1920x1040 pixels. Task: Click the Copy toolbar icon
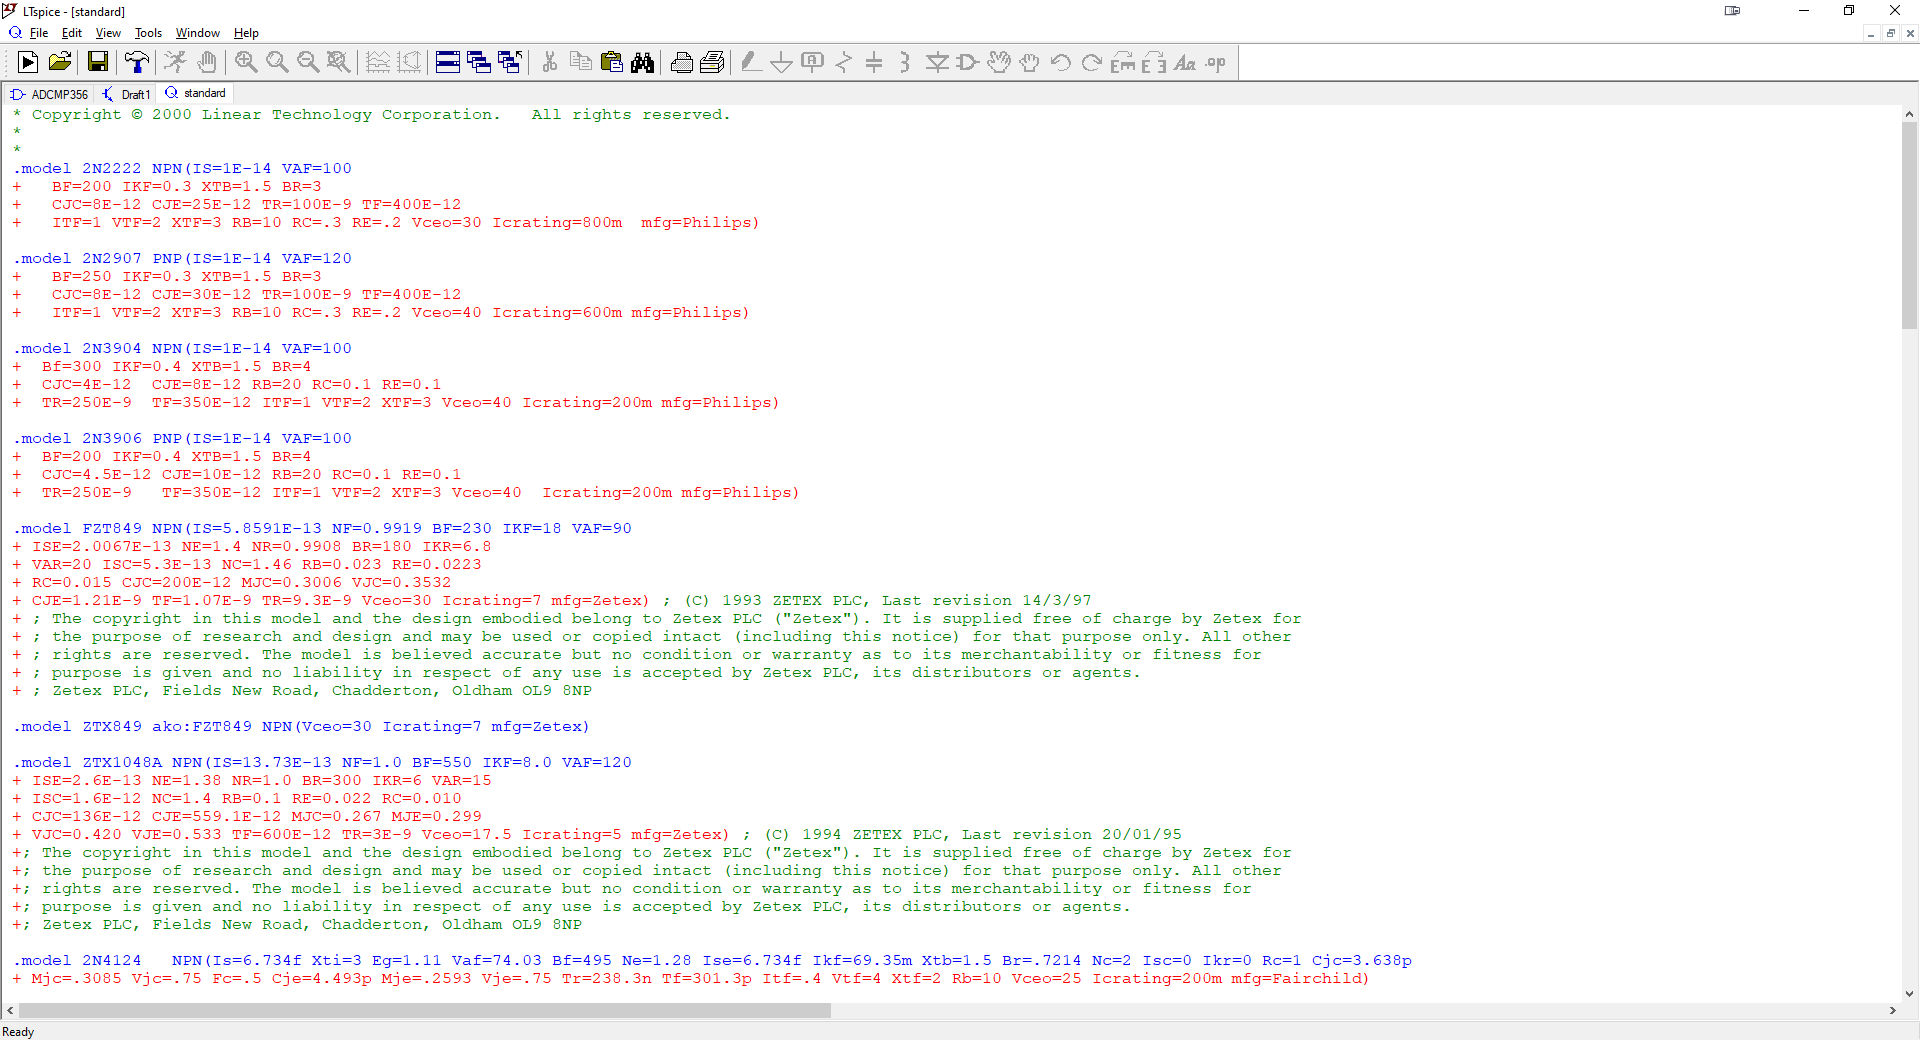580,62
